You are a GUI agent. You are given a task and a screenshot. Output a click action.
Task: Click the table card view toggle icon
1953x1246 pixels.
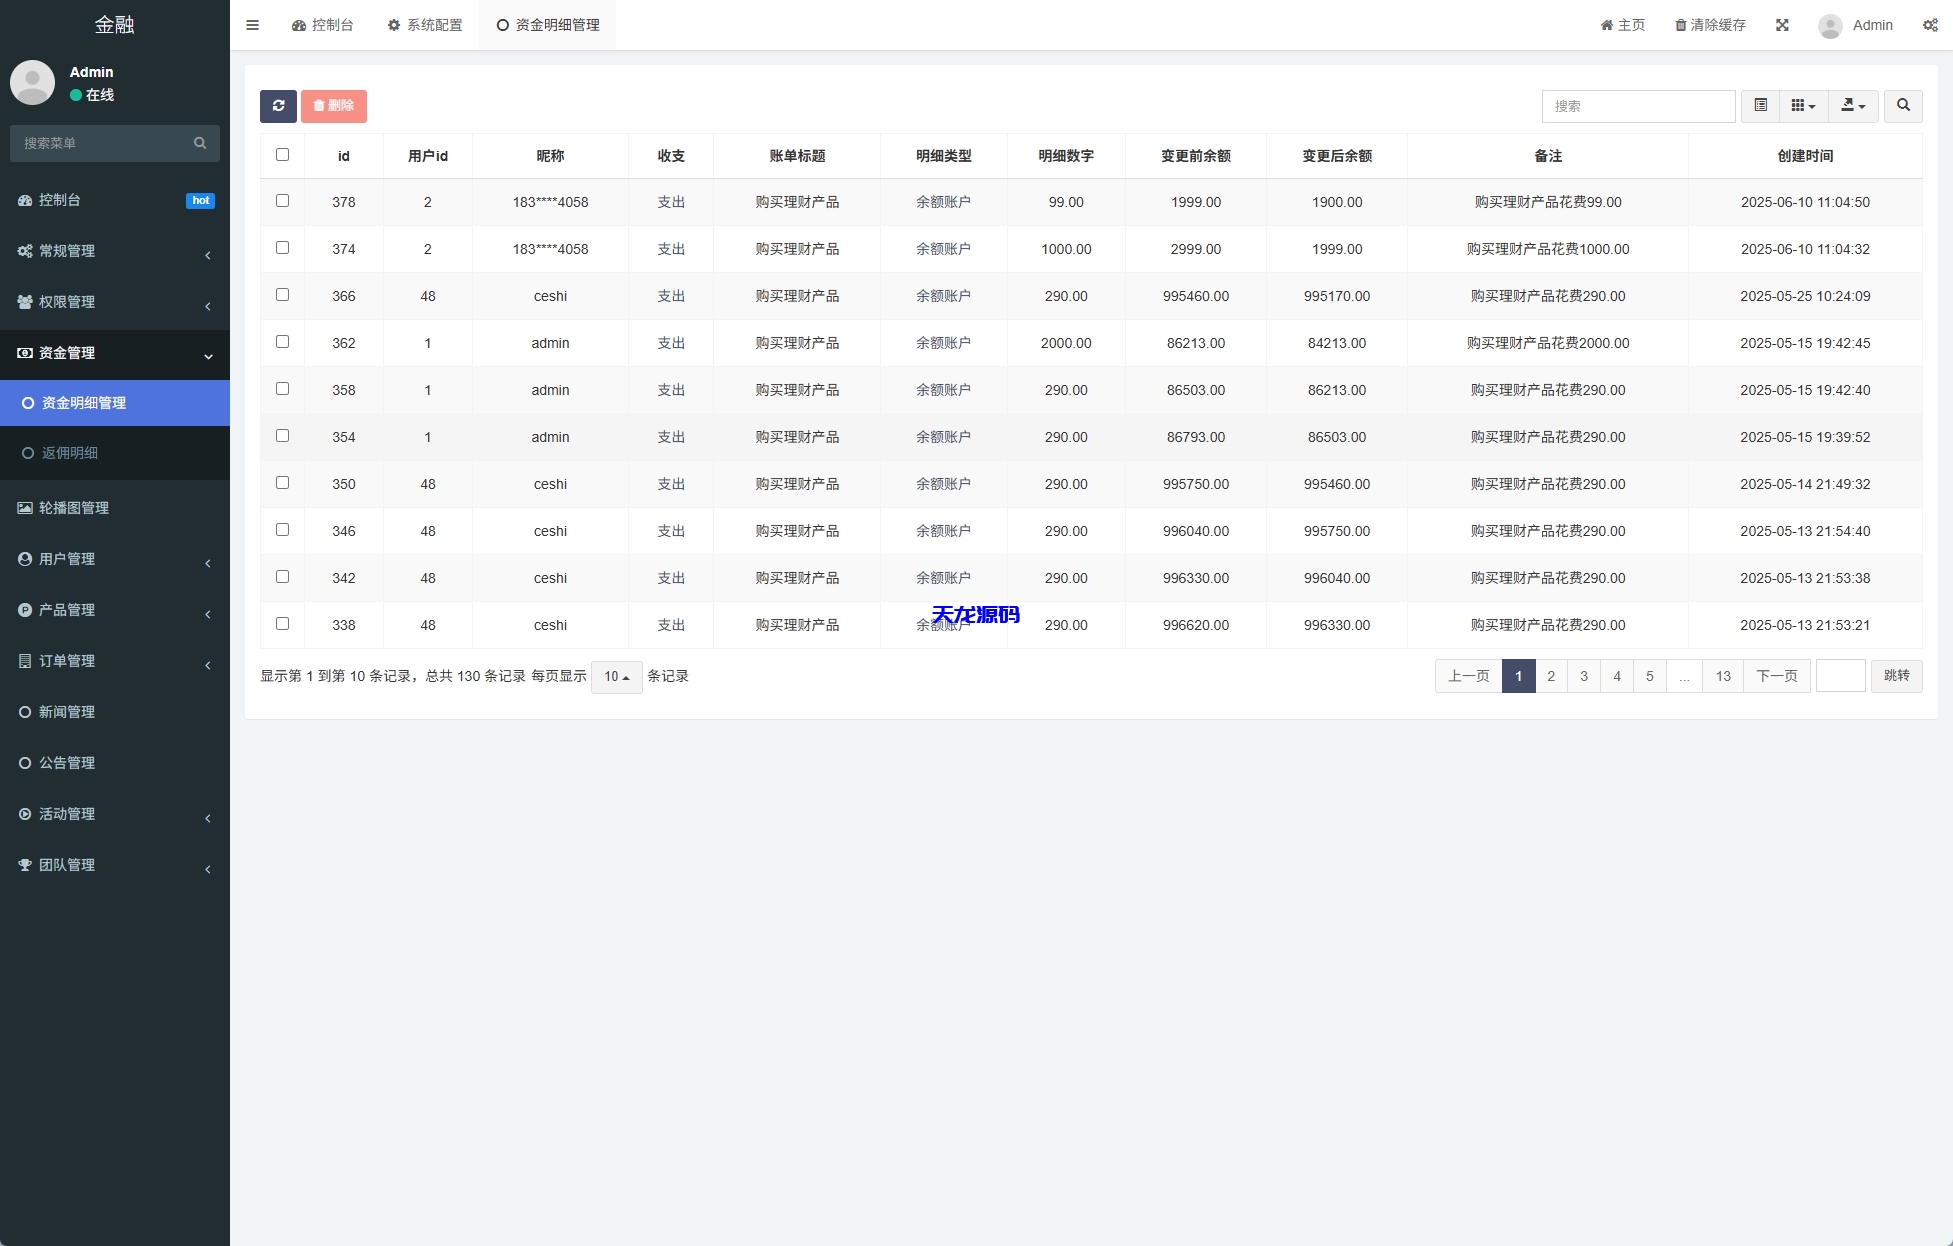[1760, 106]
